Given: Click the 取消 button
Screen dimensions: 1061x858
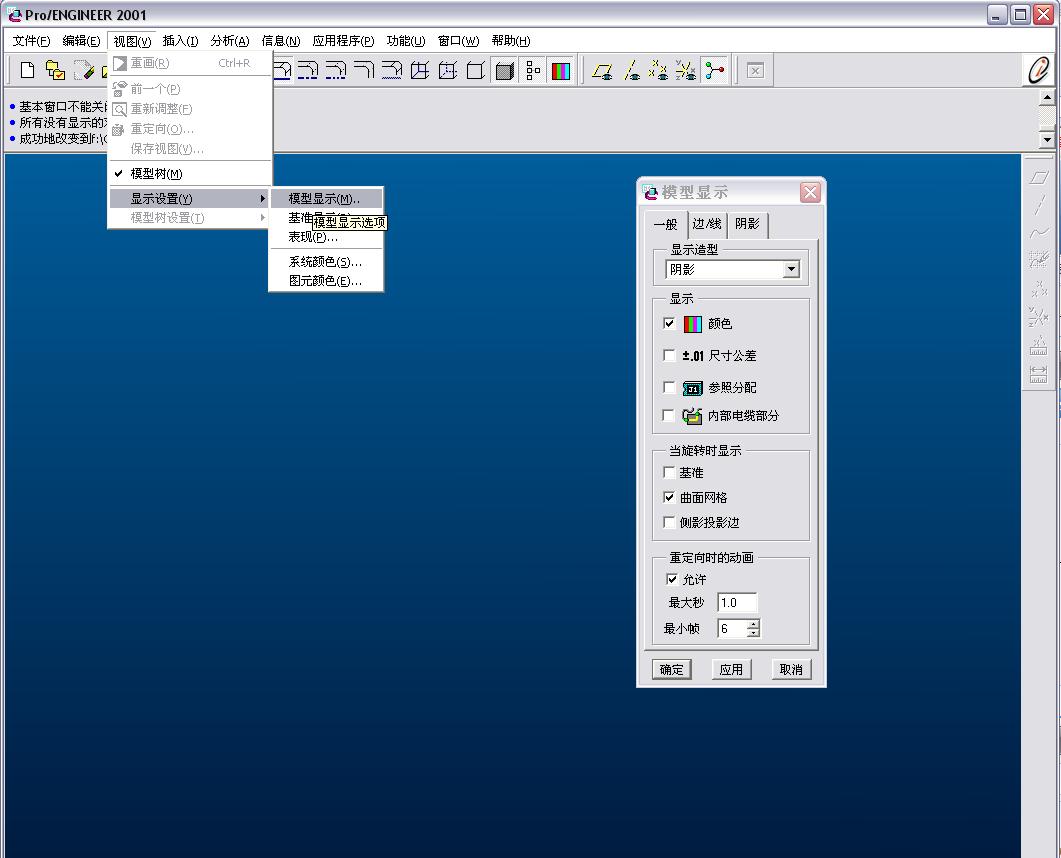Looking at the screenshot, I should [x=791, y=669].
